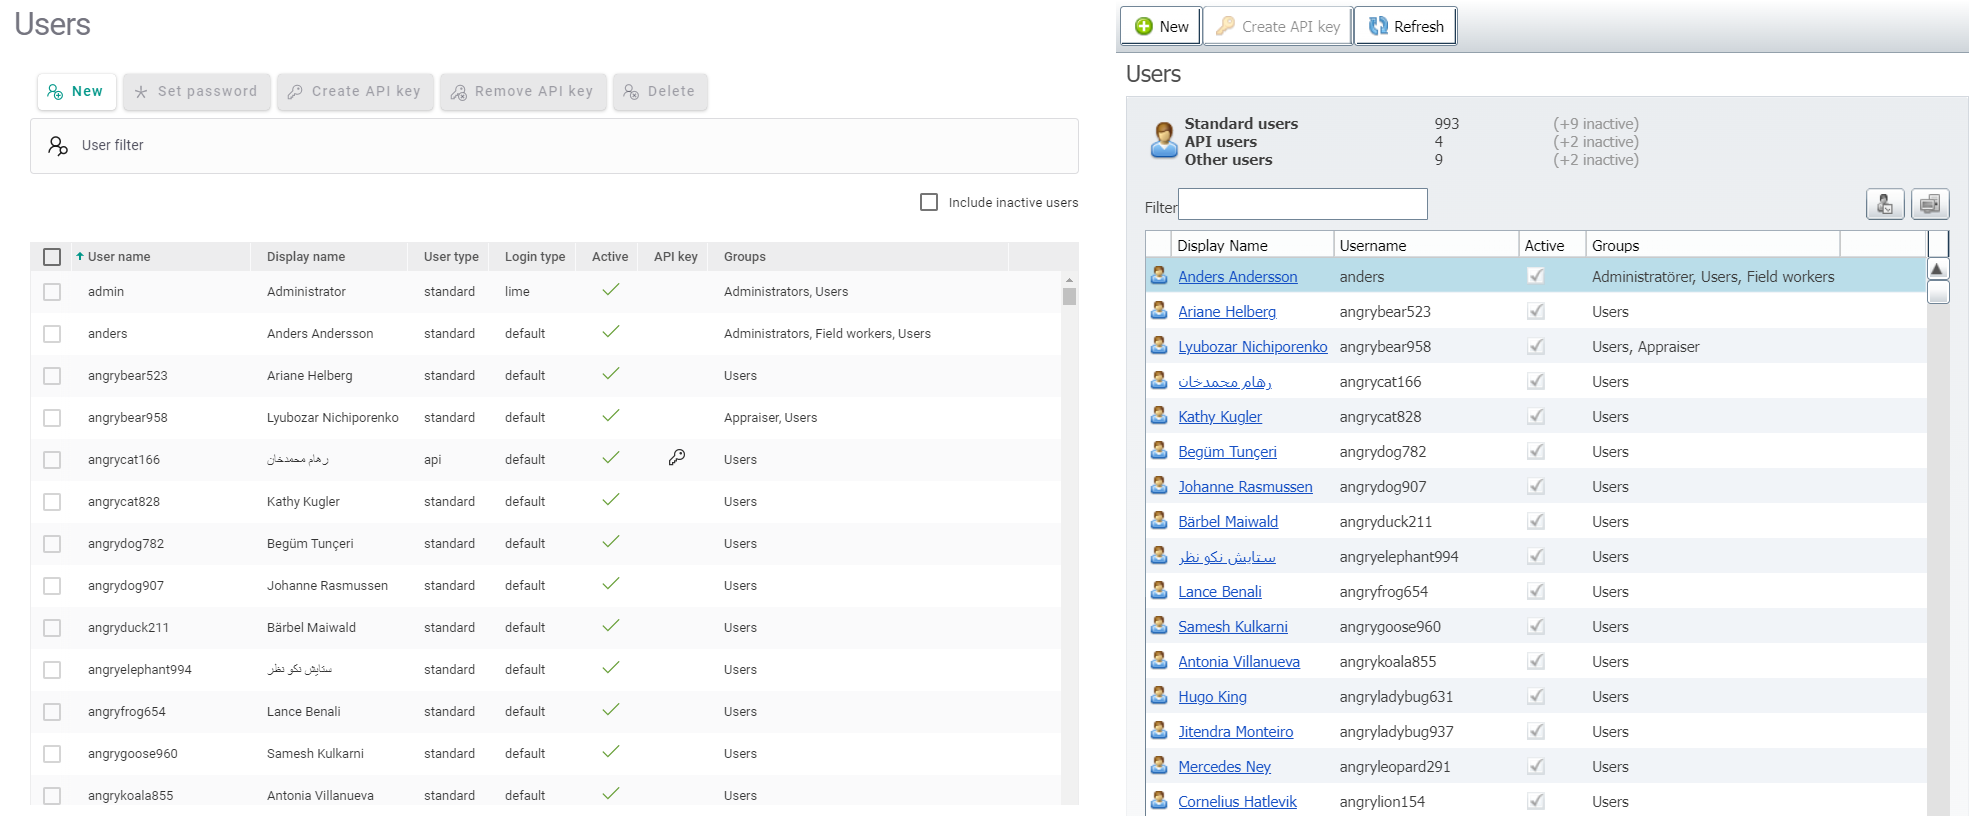The image size is (1976, 816).
Task: Sort the right table by Display Name header
Action: pos(1222,245)
